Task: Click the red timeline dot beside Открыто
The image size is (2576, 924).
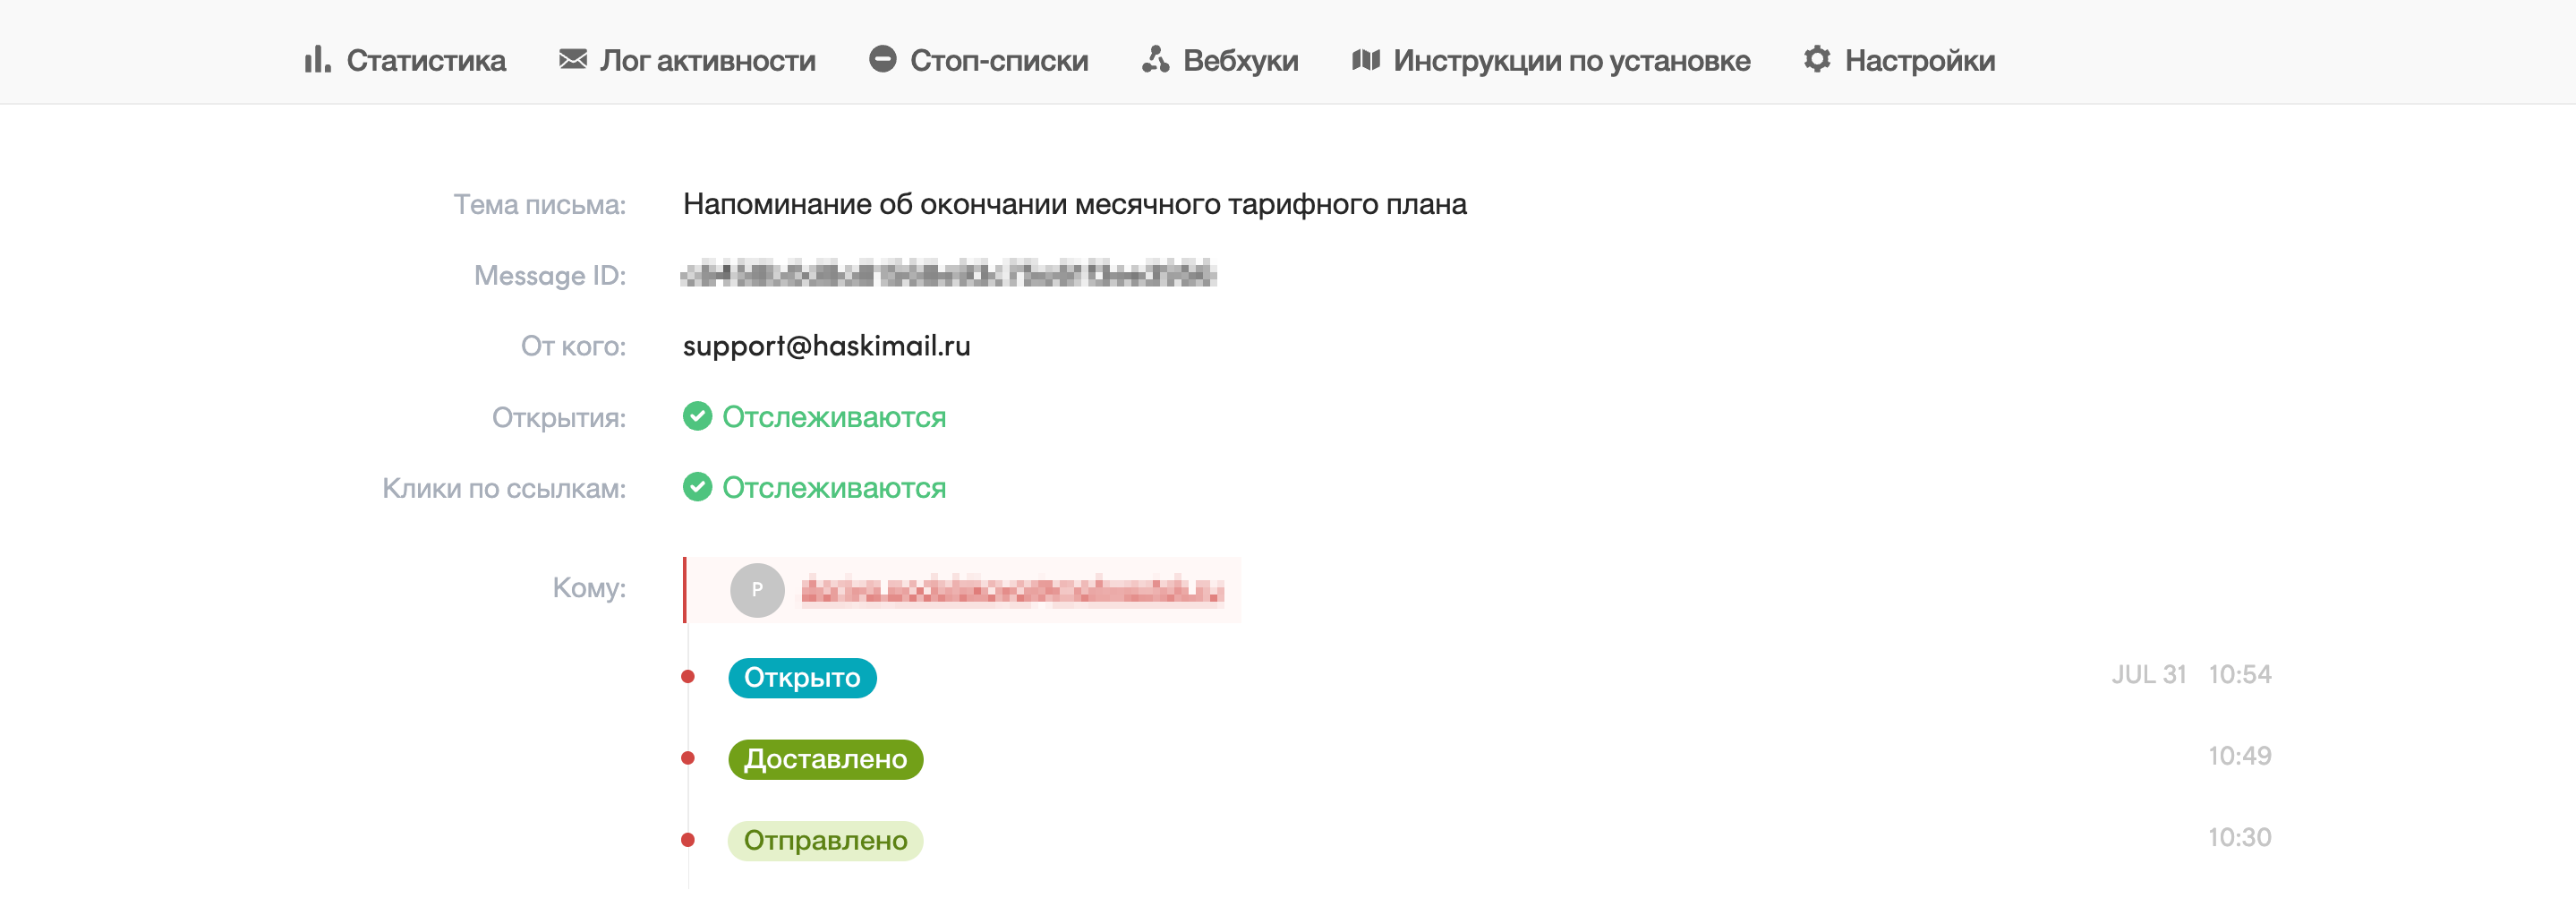Action: pos(688,677)
